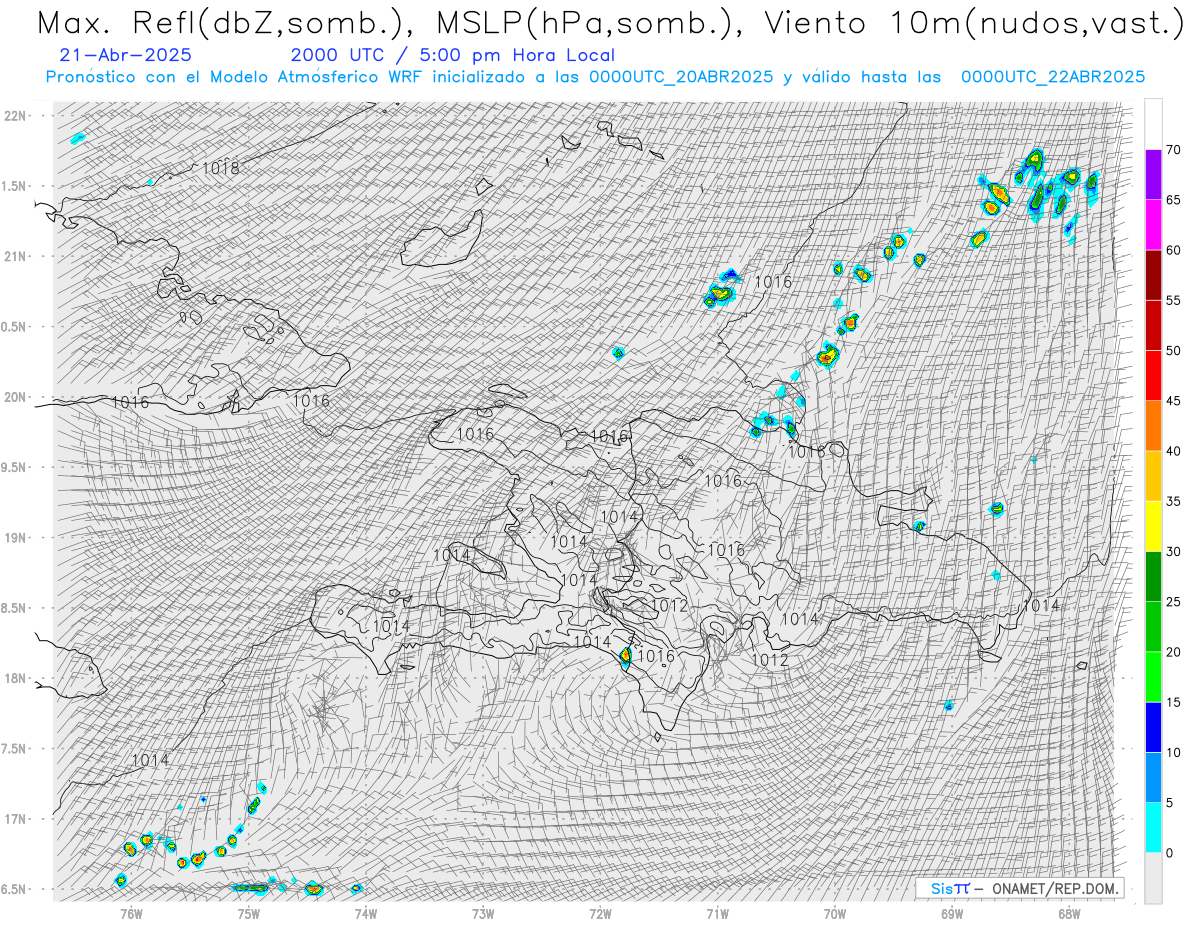Click the '75W' longitude axis label
This screenshot has height=927, width=1200.
pyautogui.click(x=248, y=914)
